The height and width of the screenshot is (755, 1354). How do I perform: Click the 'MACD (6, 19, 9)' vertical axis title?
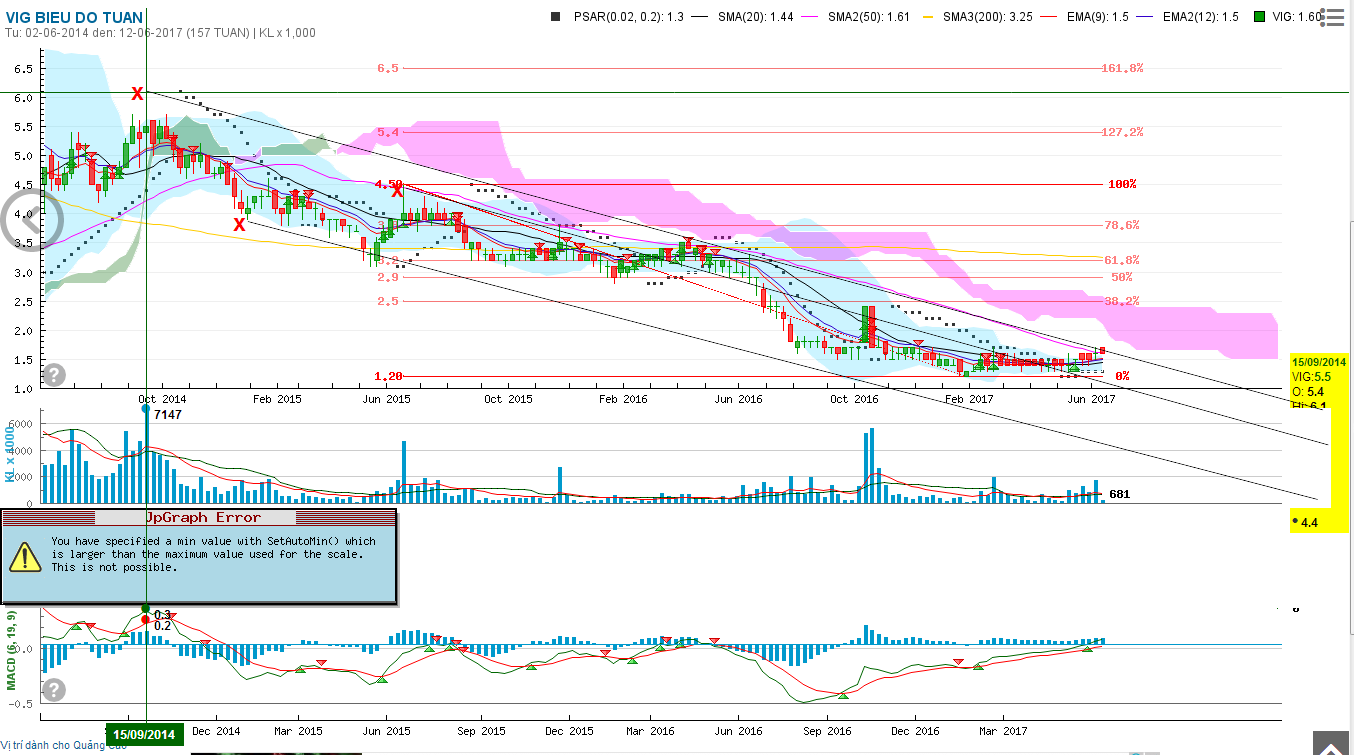(x=12, y=649)
